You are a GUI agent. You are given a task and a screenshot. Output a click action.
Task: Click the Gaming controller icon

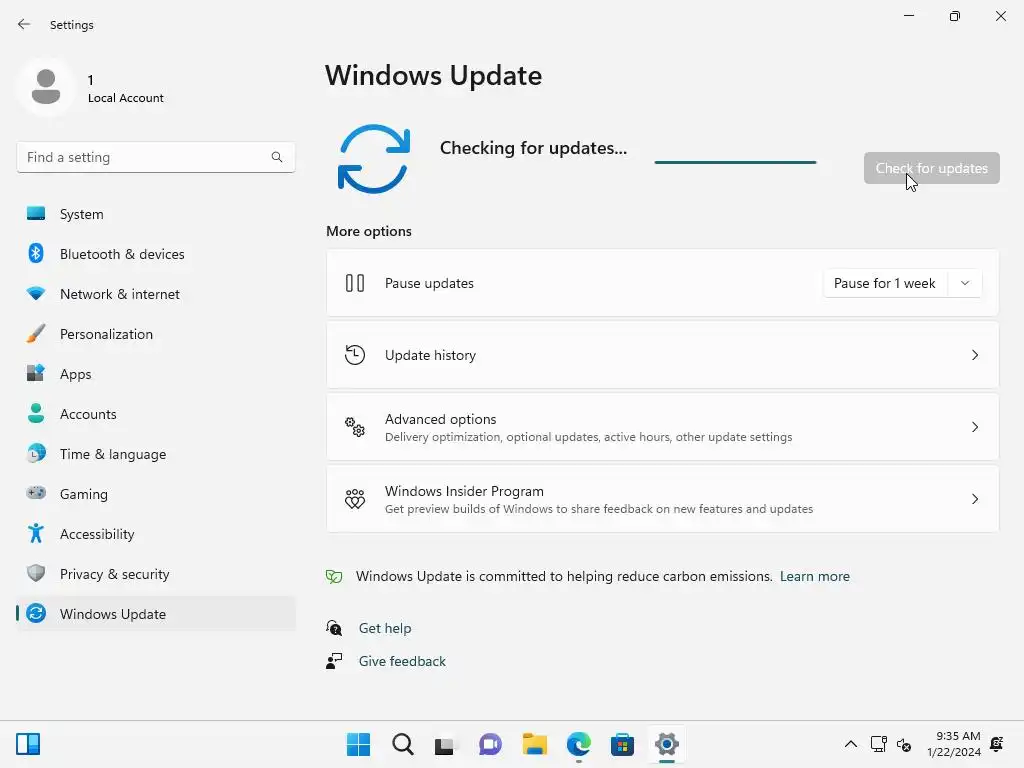click(36, 493)
